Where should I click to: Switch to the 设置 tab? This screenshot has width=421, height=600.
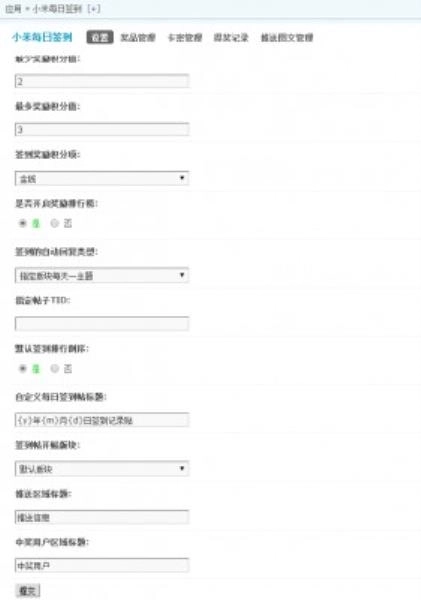coord(100,37)
